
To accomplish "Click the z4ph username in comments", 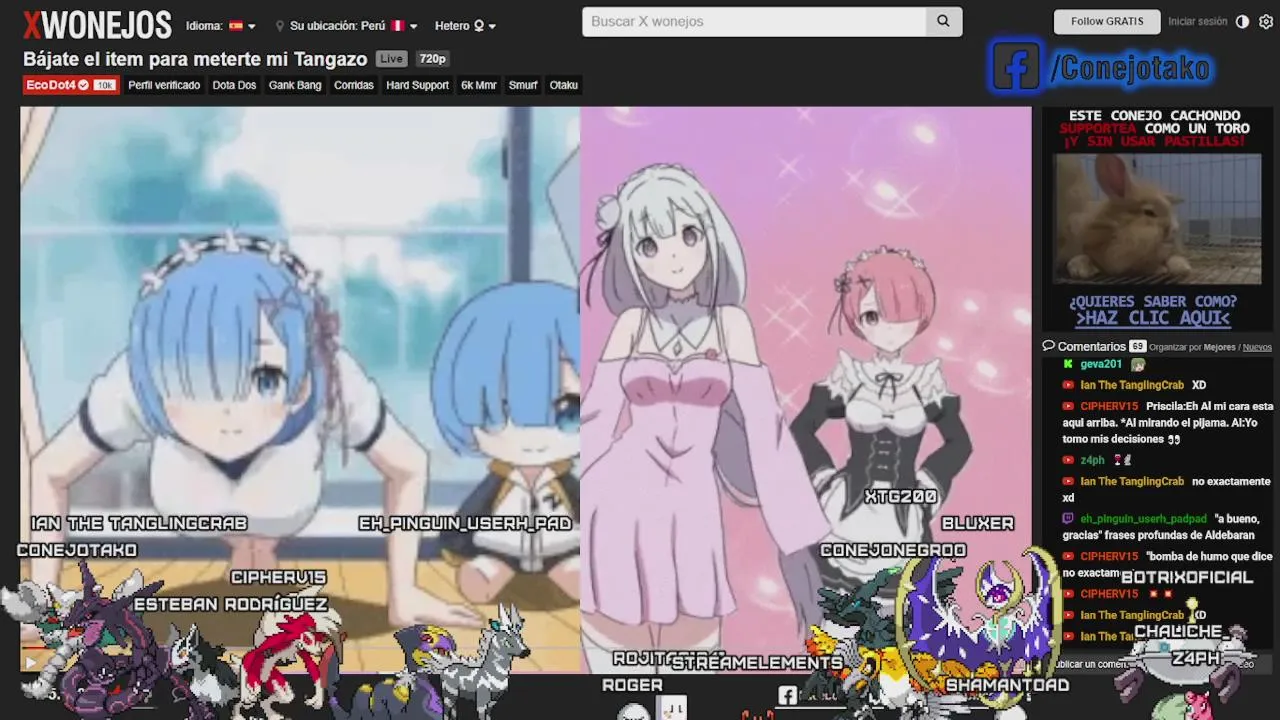I will point(1092,460).
